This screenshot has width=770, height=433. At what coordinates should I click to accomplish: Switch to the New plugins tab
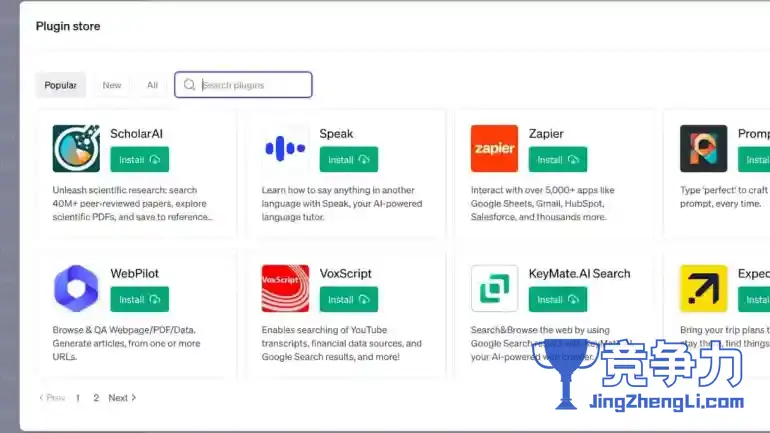click(112, 85)
